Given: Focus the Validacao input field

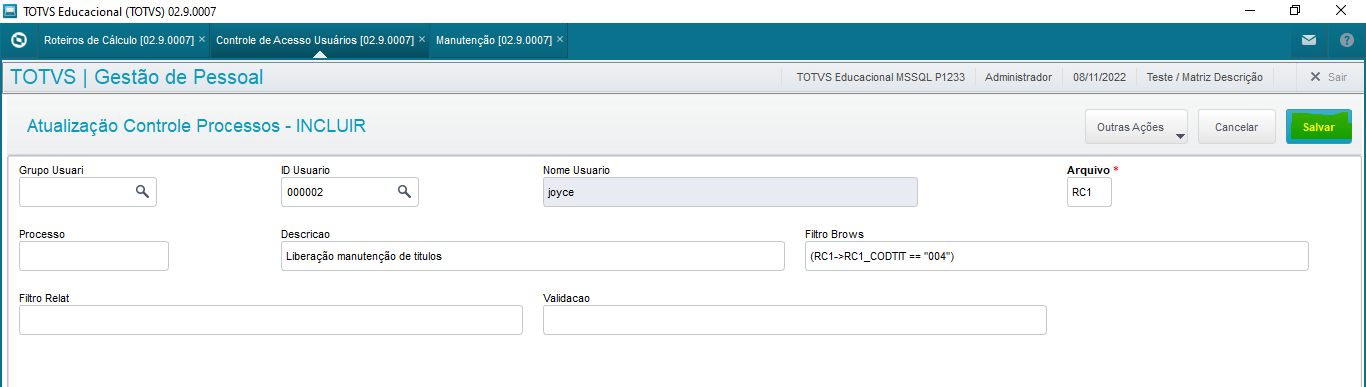Looking at the screenshot, I should (x=795, y=320).
